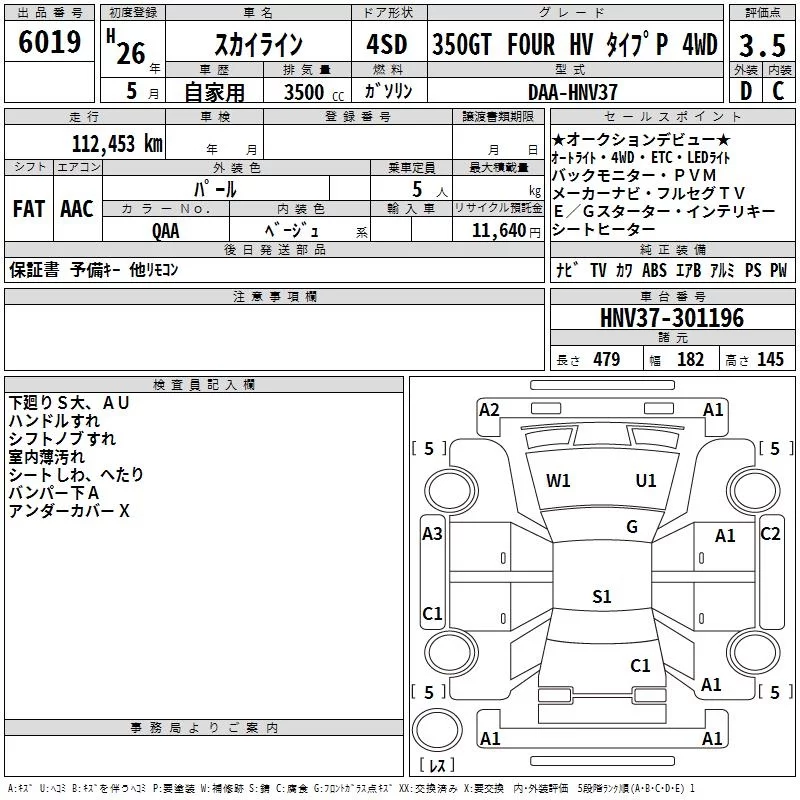800x800 pixels.
Task: Select the vehicle history 自家用
Action: [214, 92]
